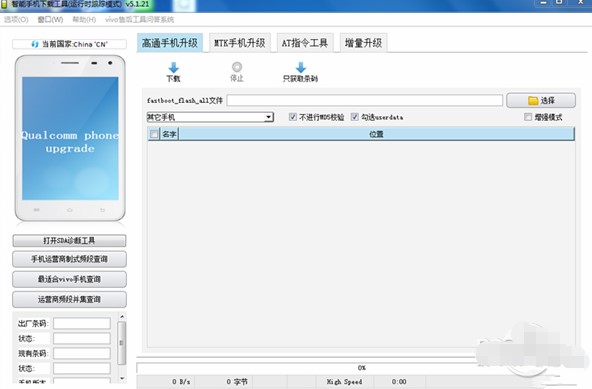
Task: Click 手机运营商制式频段查询 button
Action: [x=69, y=259]
